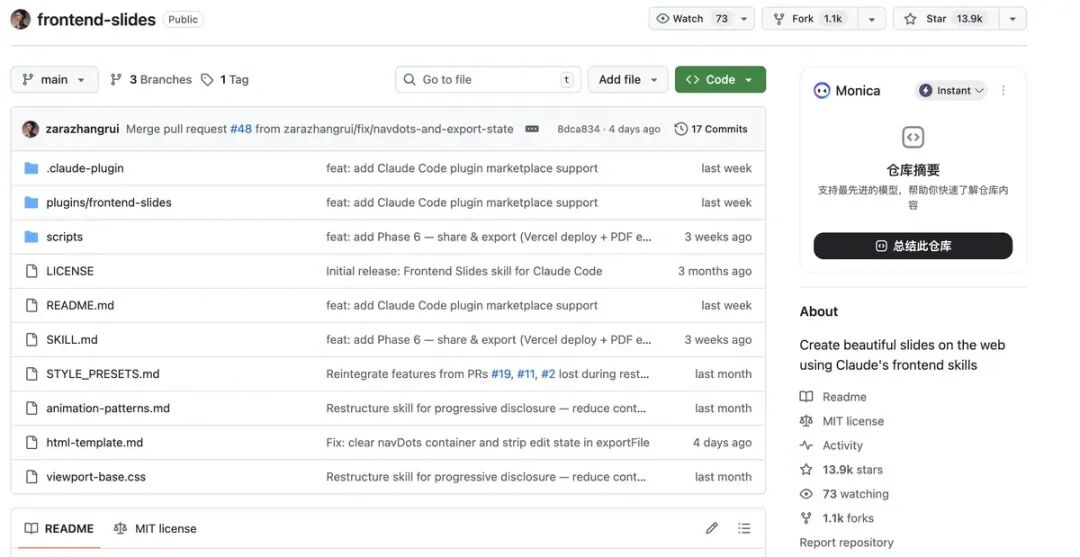This screenshot has height=557, width=1080.
Task: Click the README.md file icon
Action: click(x=31, y=305)
